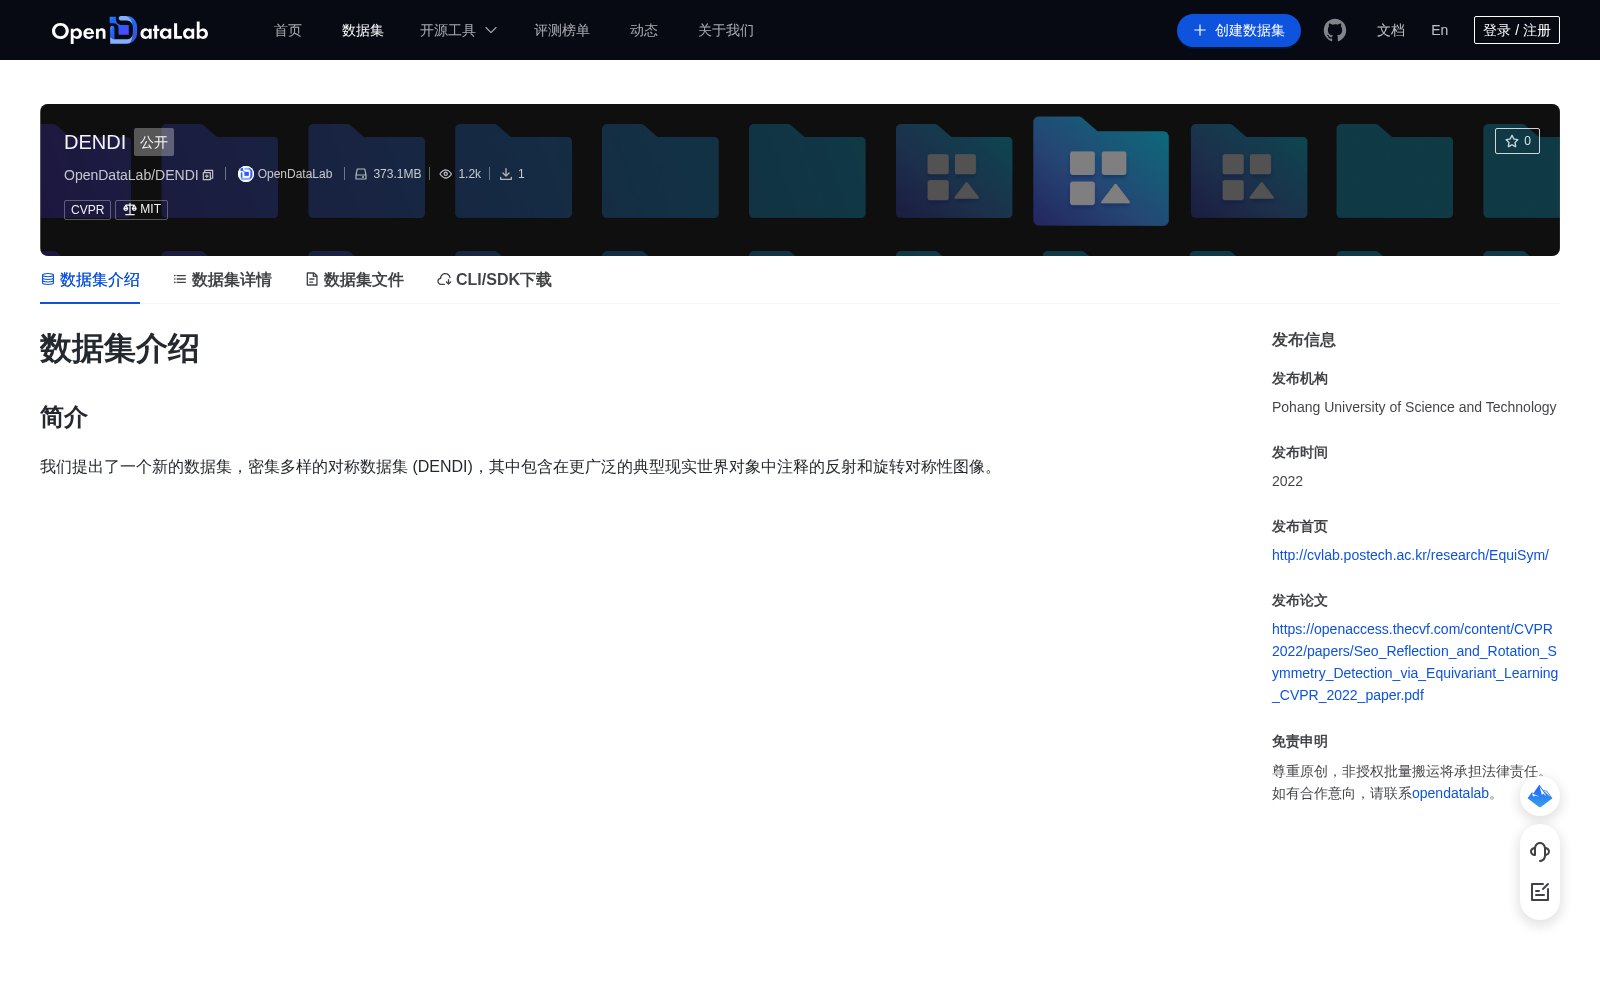Switch to the 数据集详情 tab
The image size is (1600, 1000).
pos(222,280)
